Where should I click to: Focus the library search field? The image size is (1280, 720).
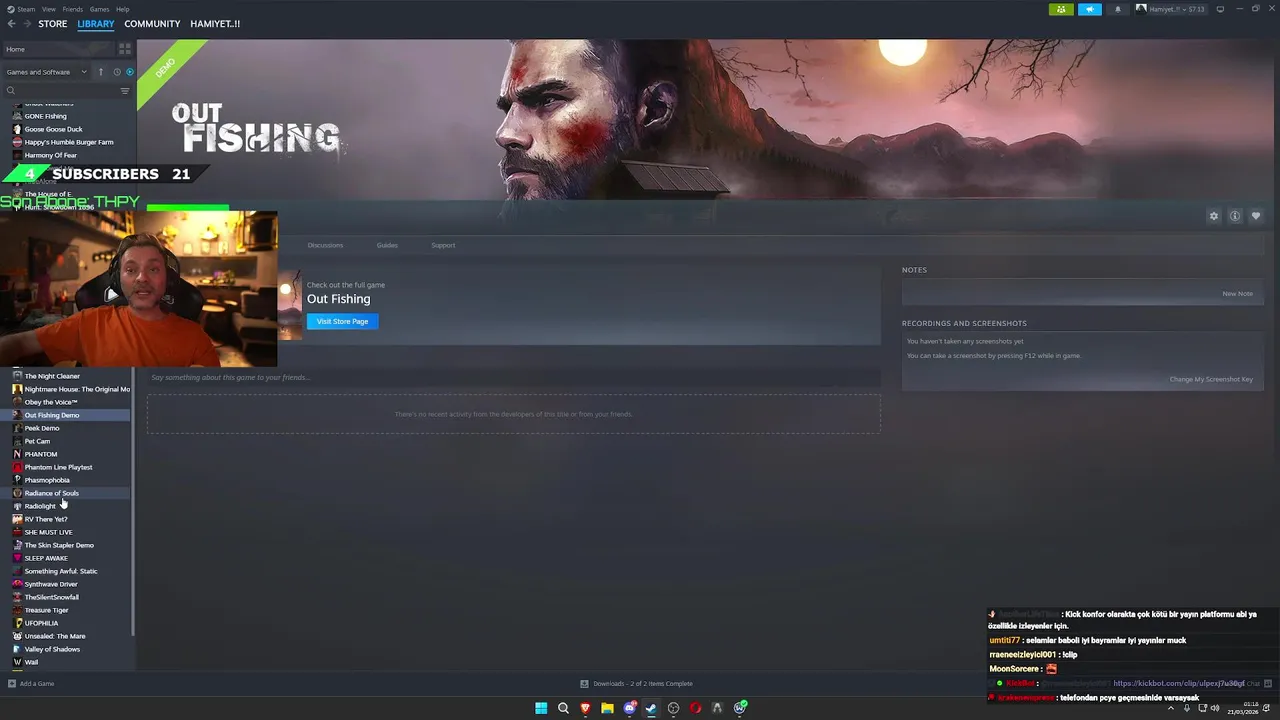click(60, 90)
